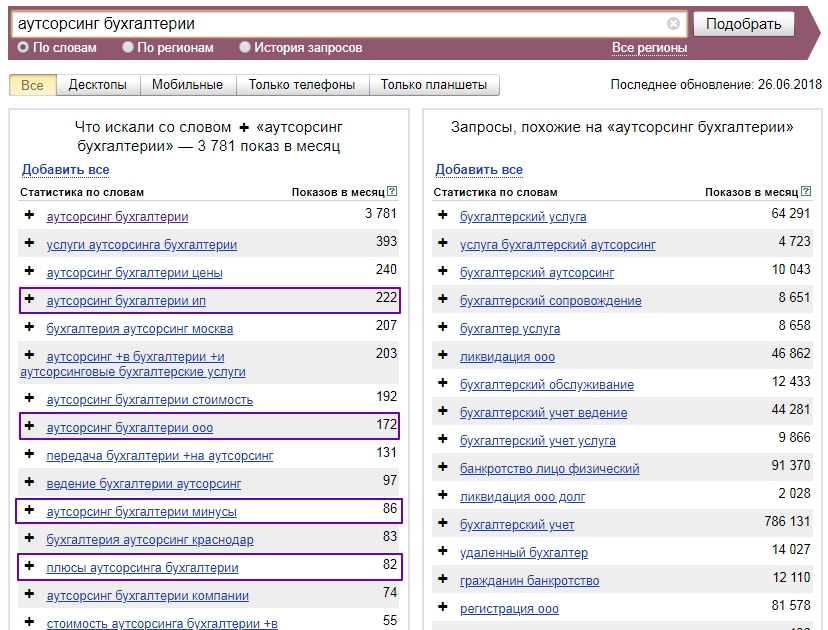This screenshot has width=828, height=630.
Task: Click help icon beside right "Показов в месяц"
Action: tap(805, 192)
